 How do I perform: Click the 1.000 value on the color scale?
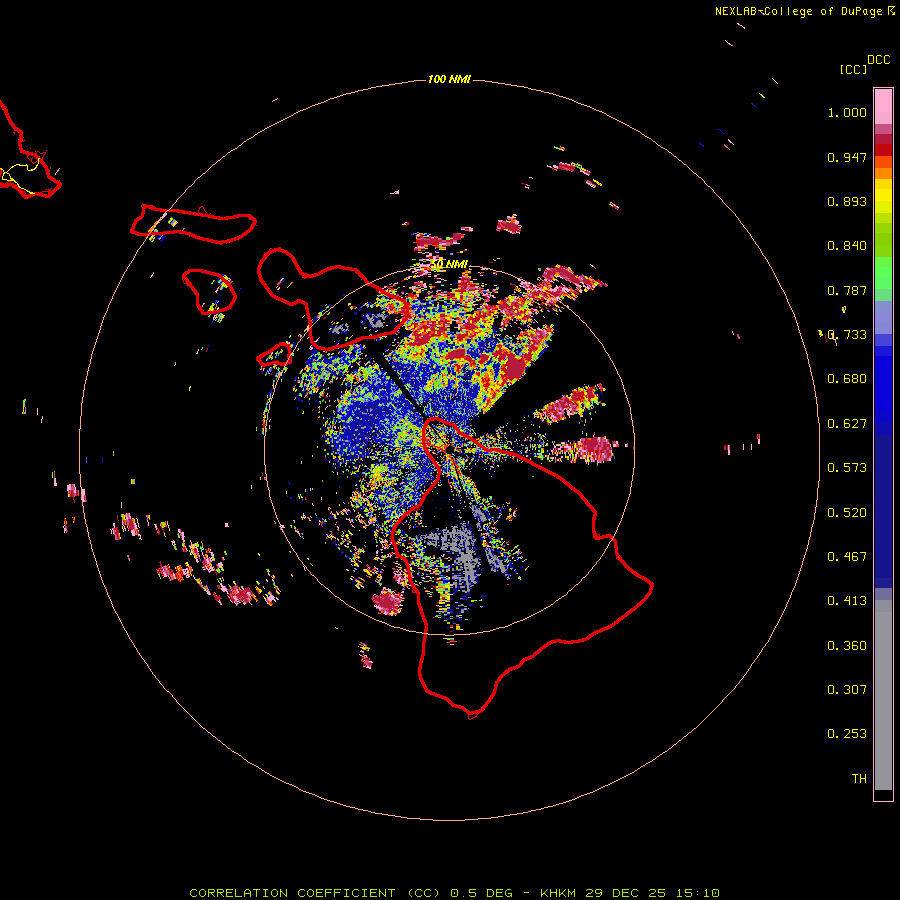point(847,112)
